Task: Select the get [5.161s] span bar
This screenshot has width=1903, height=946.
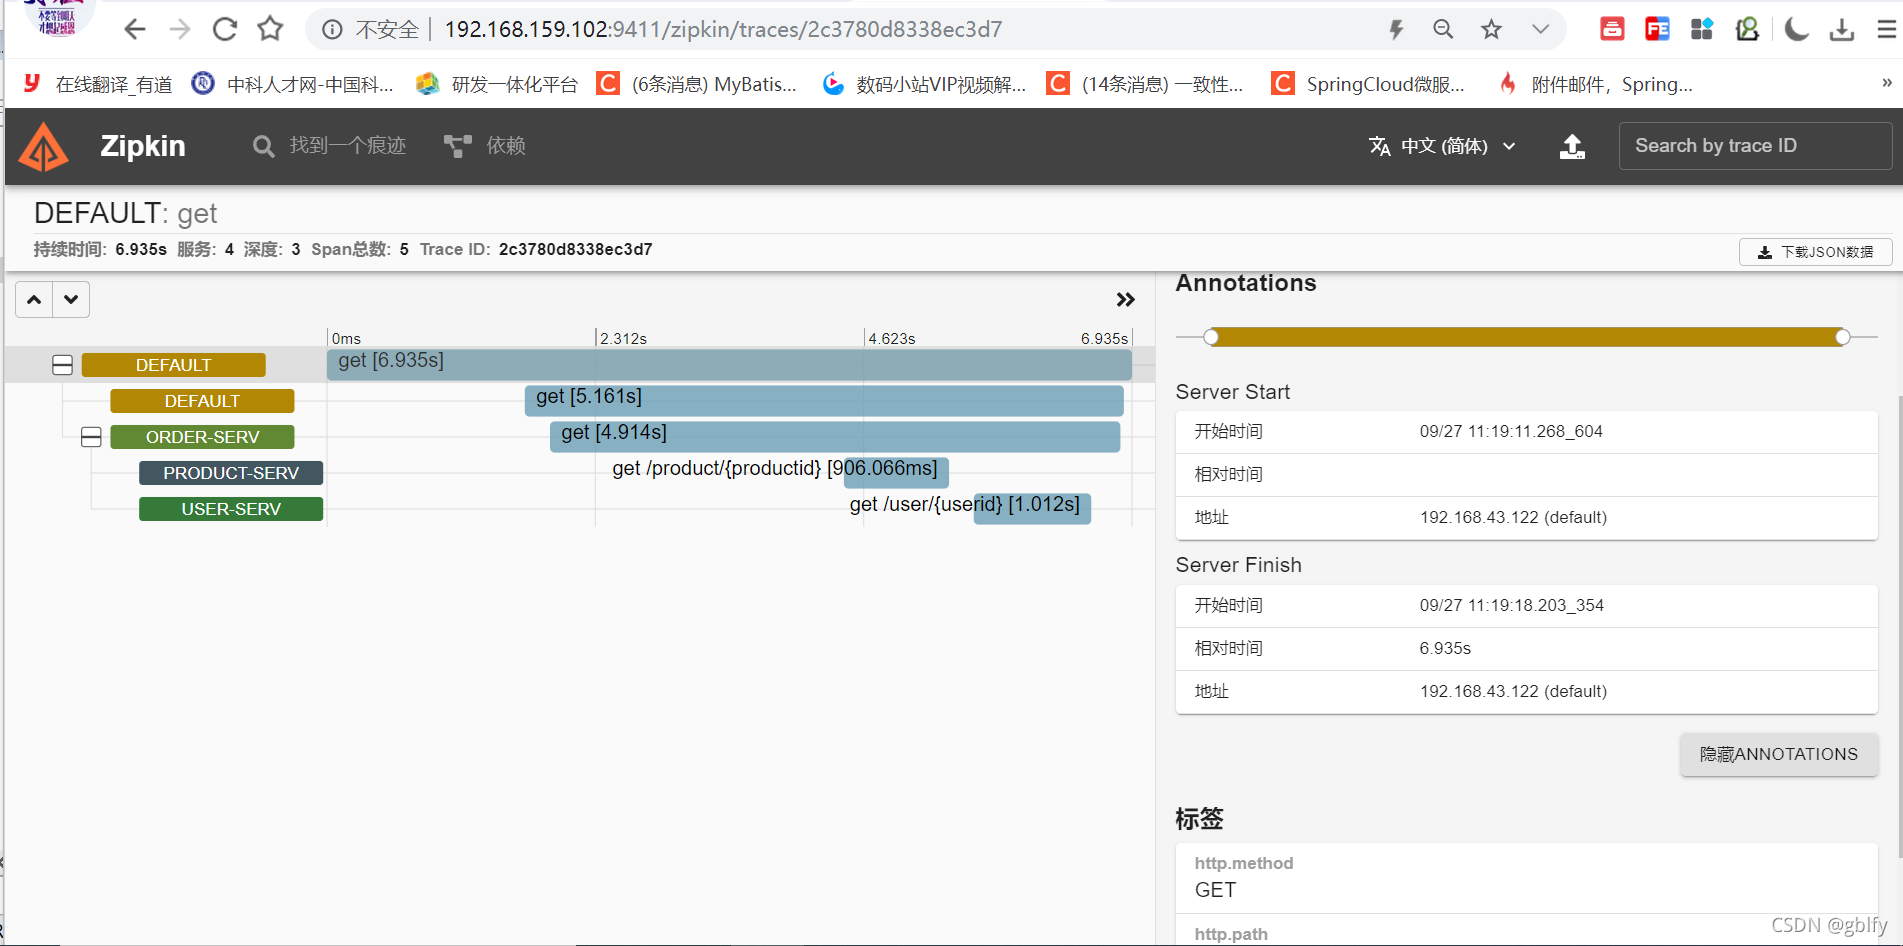Action: click(x=824, y=400)
